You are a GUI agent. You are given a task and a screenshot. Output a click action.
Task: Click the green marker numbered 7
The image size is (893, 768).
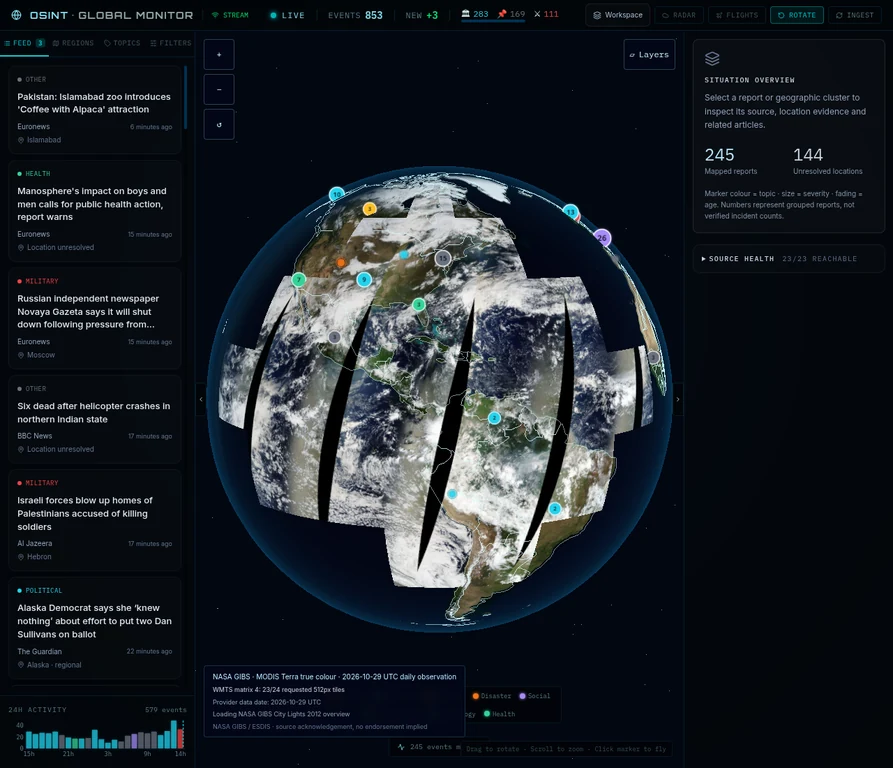pos(298,280)
